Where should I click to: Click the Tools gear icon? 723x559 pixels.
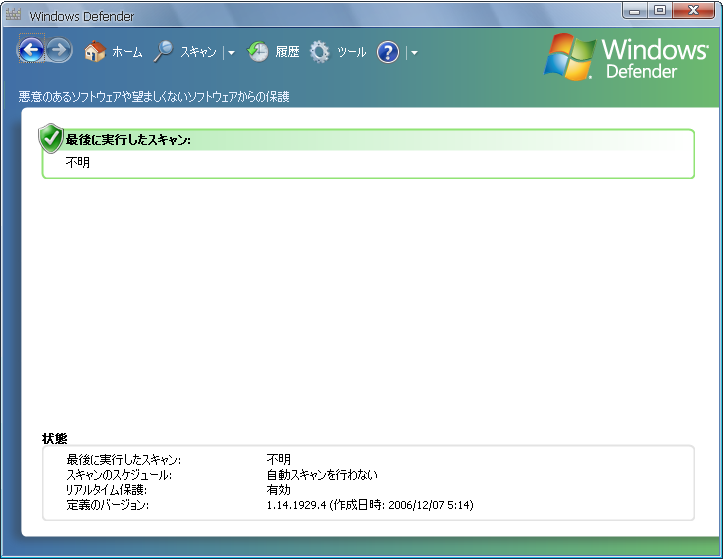pyautogui.click(x=320, y=52)
